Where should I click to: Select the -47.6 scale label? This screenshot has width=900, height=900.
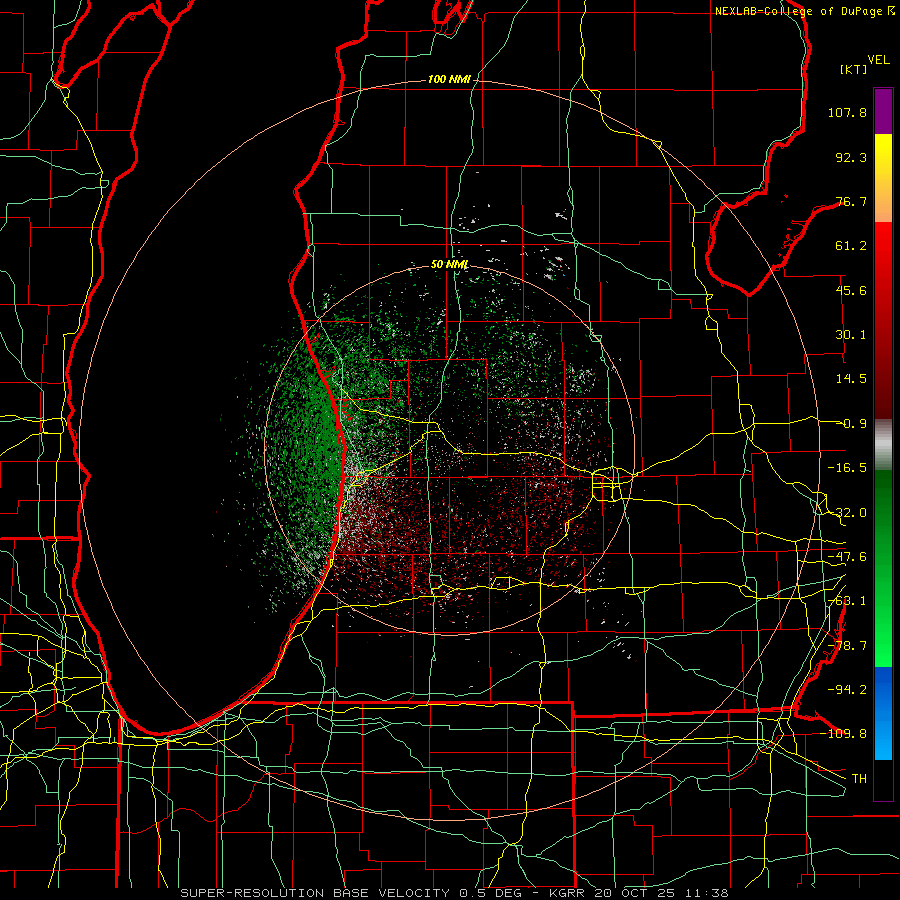[847, 557]
